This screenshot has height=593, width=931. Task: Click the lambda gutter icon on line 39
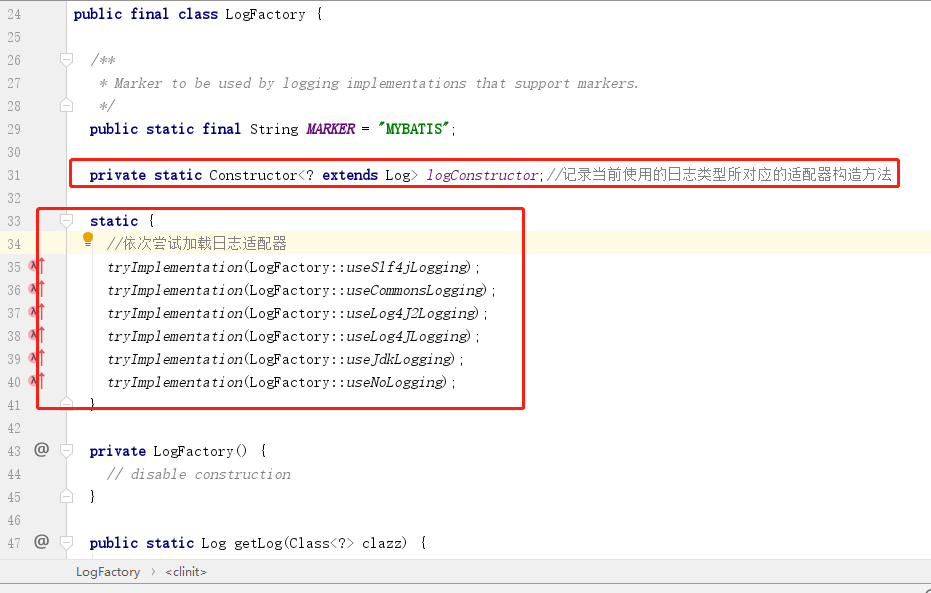(37, 359)
